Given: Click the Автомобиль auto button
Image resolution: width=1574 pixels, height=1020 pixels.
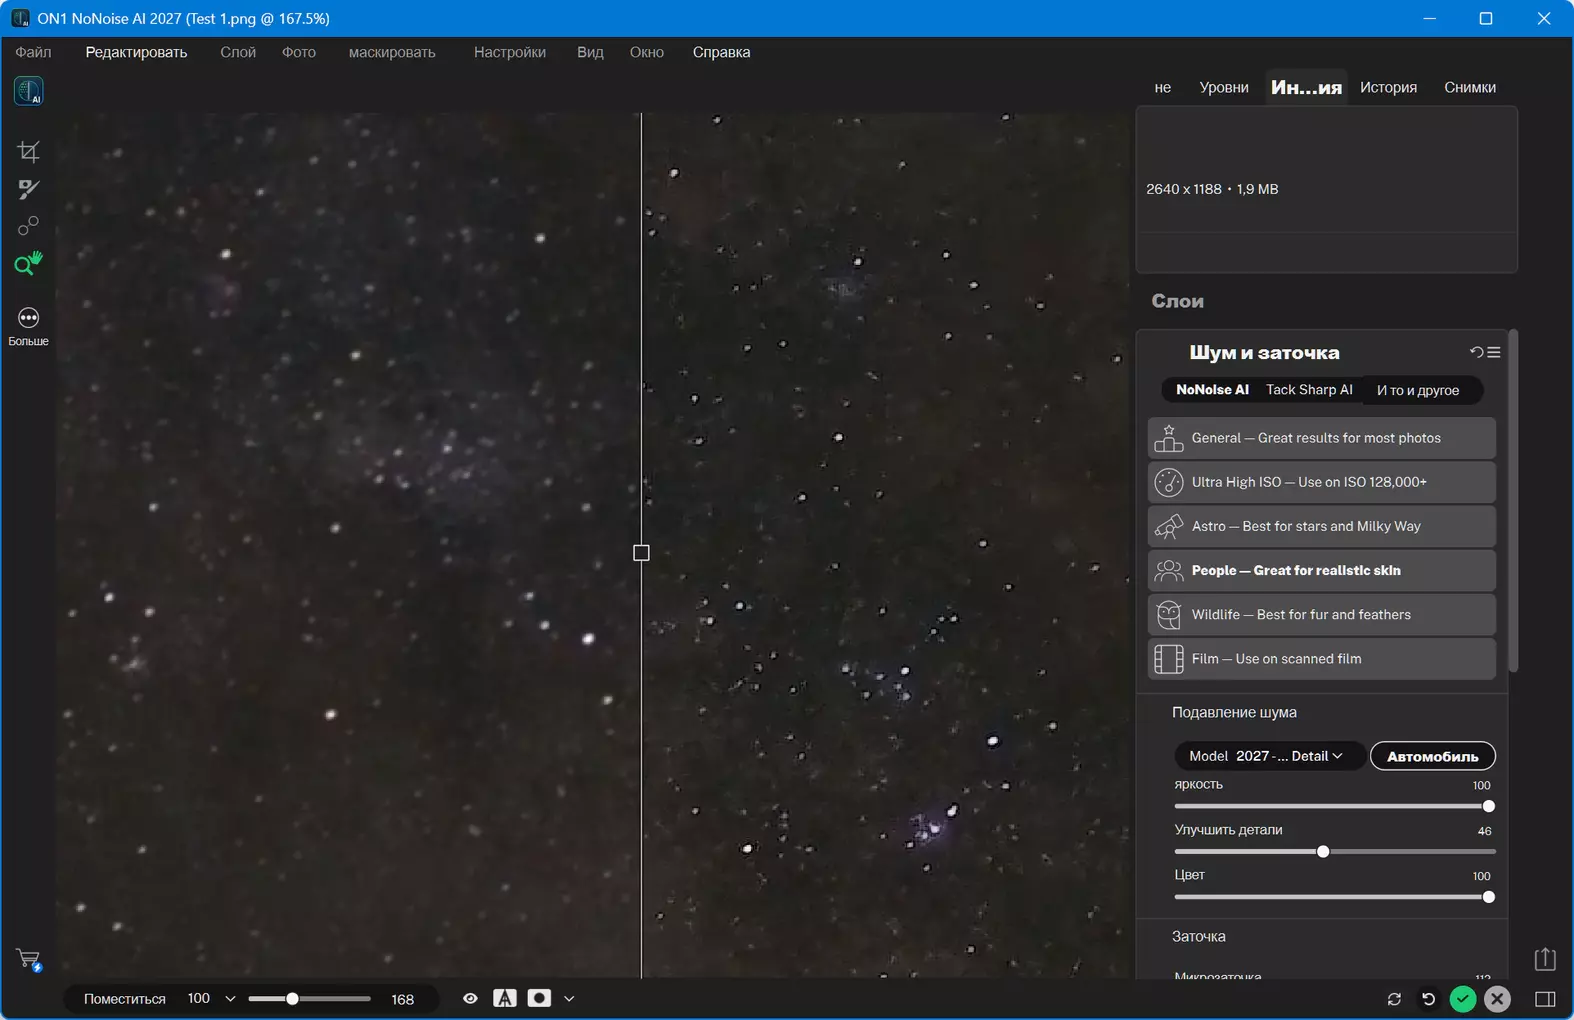Looking at the screenshot, I should (1433, 756).
